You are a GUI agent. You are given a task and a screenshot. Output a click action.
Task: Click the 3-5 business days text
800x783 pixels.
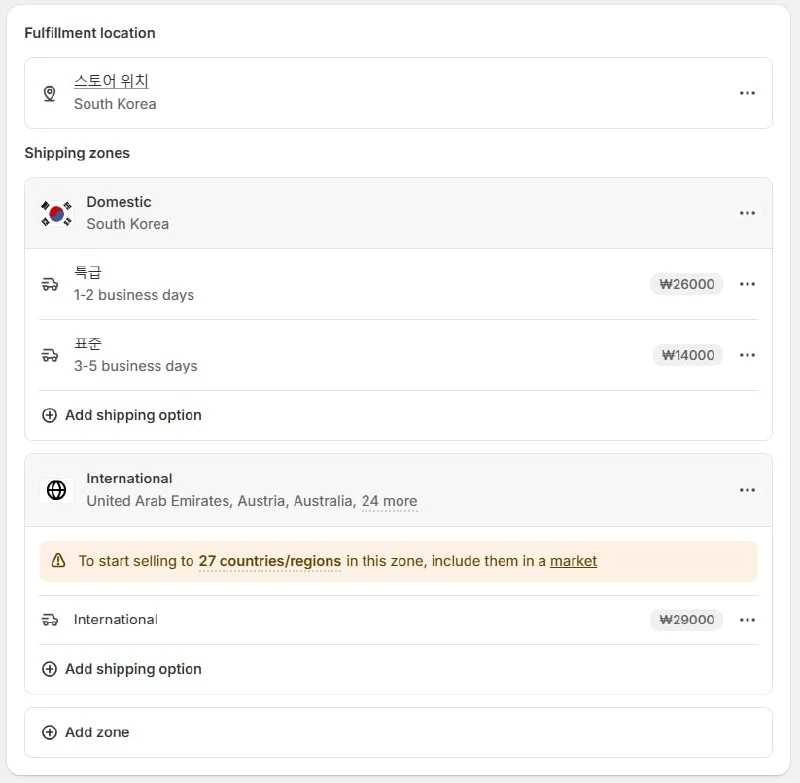tap(136, 366)
